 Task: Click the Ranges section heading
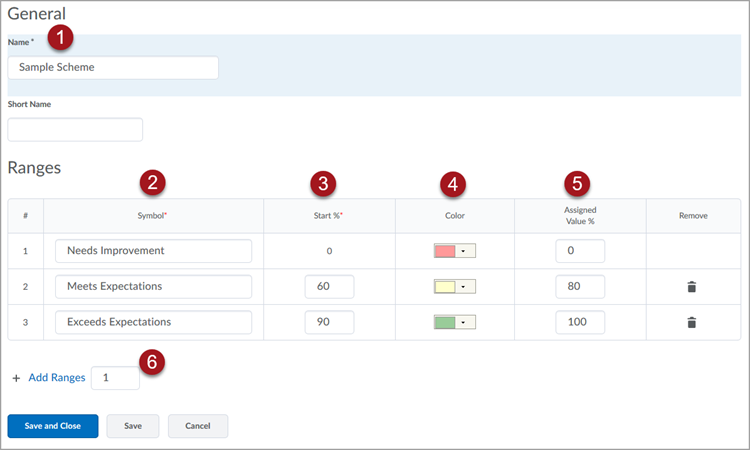click(x=34, y=168)
